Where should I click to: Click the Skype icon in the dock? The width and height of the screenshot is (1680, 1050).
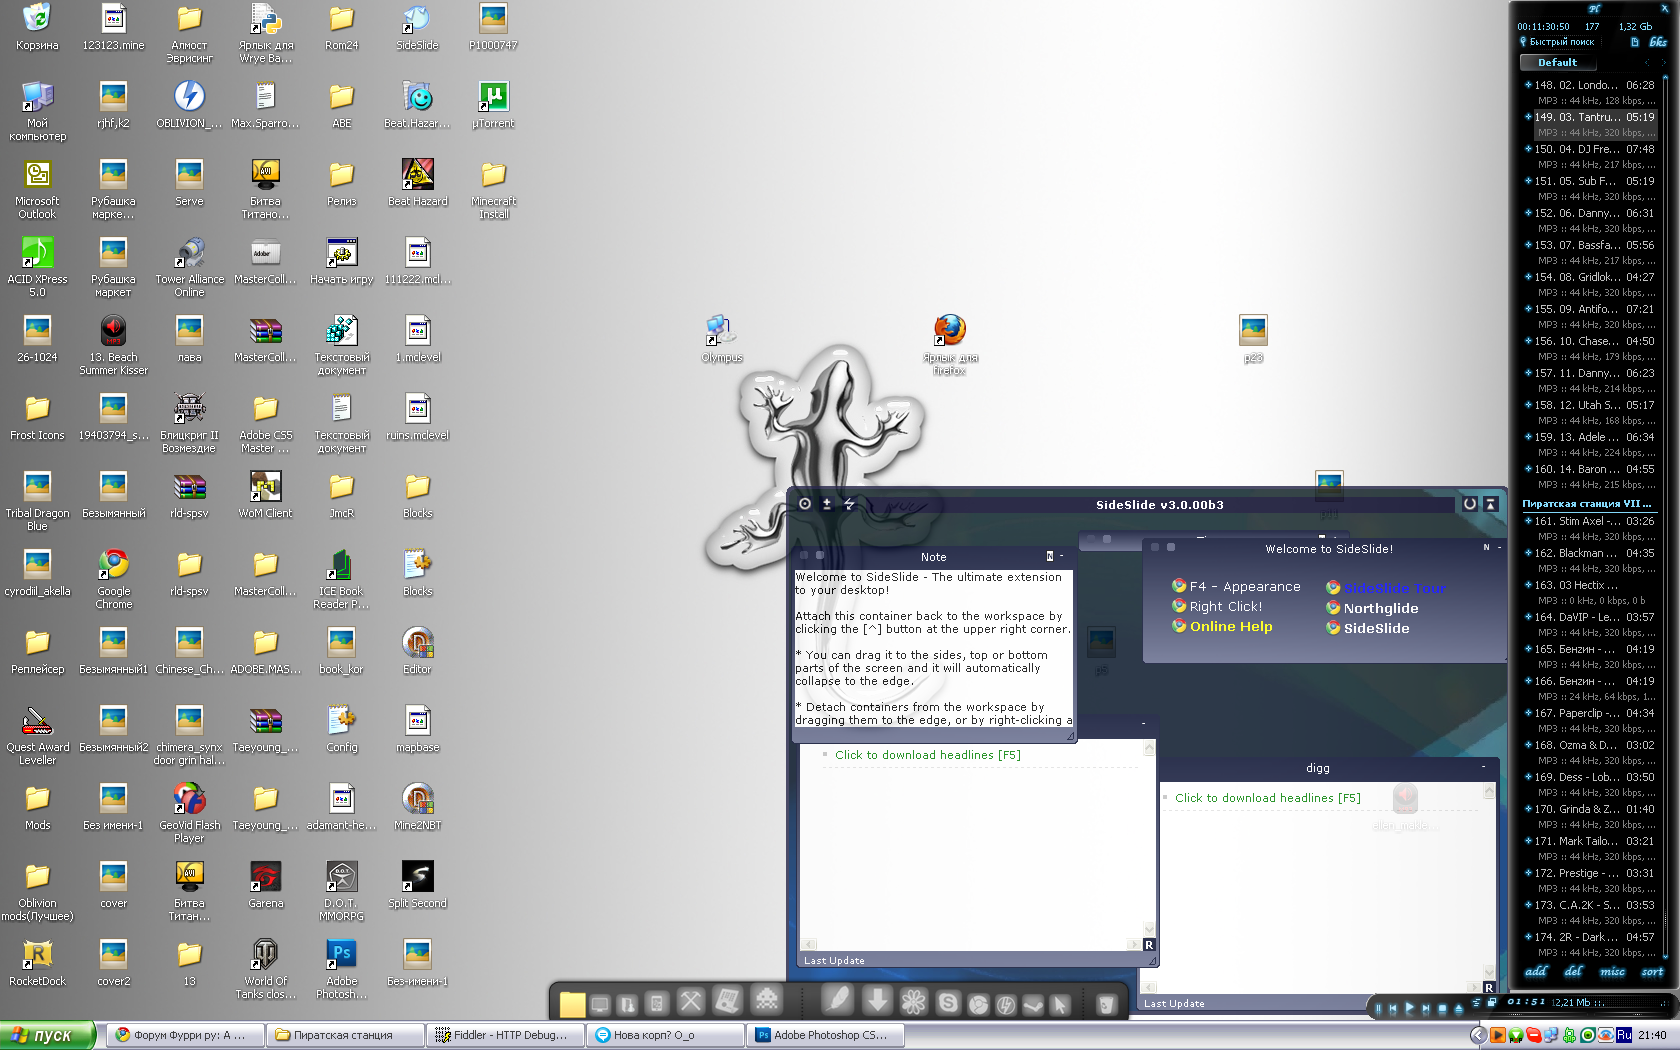click(948, 1003)
